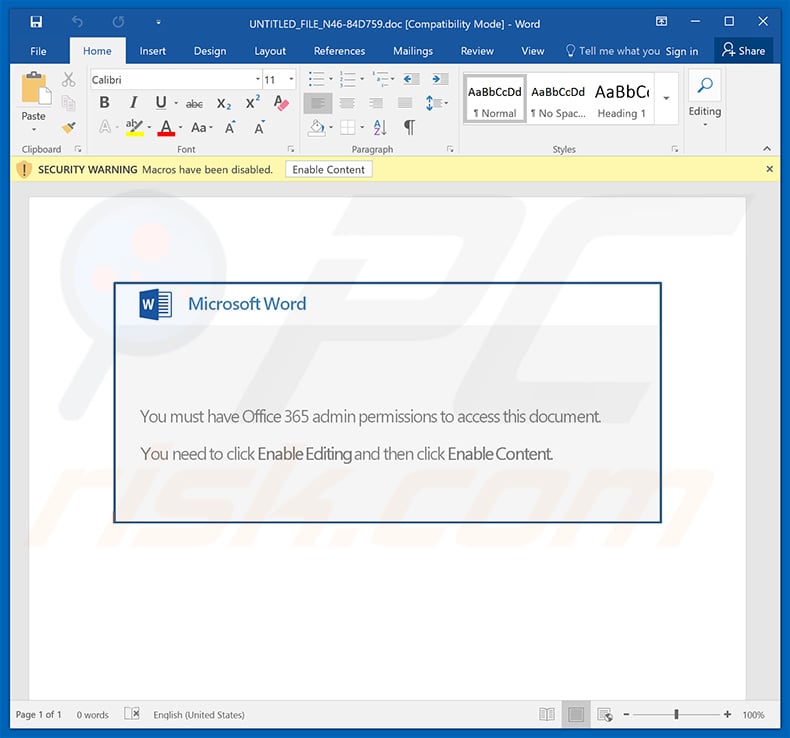The width and height of the screenshot is (790, 738).
Task: Open the File menu
Action: click(38, 51)
